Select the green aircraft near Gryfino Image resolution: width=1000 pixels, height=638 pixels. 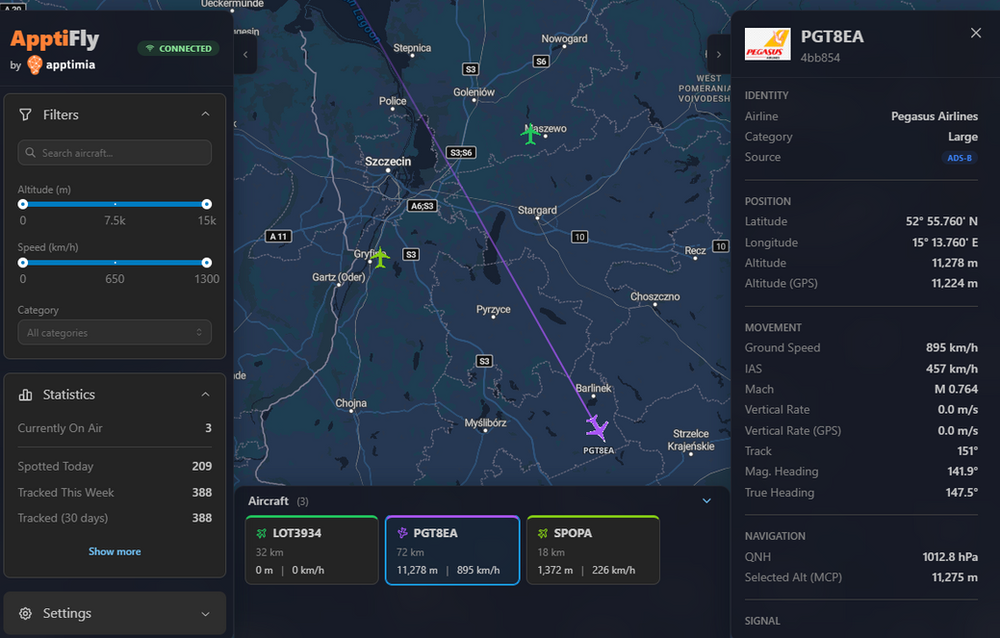click(x=381, y=258)
